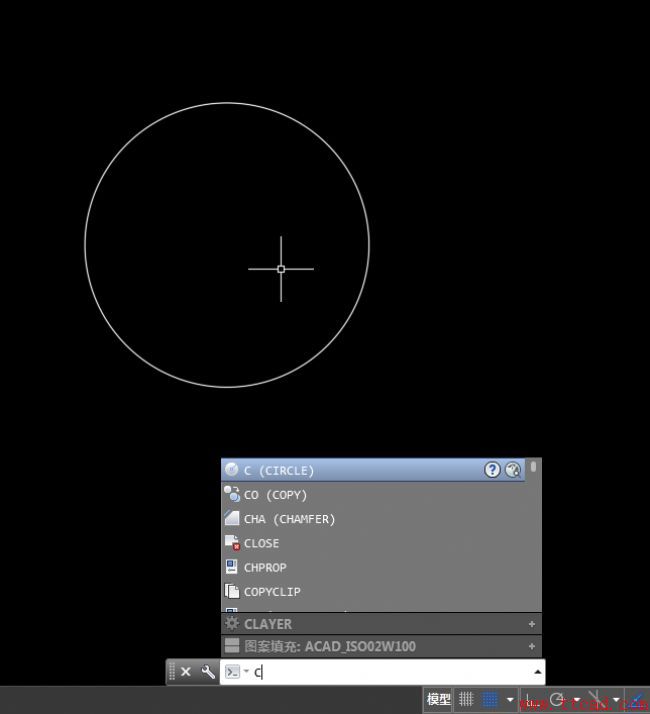Open command line customize wrench menu
Screen dimensions: 650x714
[x=208, y=672]
